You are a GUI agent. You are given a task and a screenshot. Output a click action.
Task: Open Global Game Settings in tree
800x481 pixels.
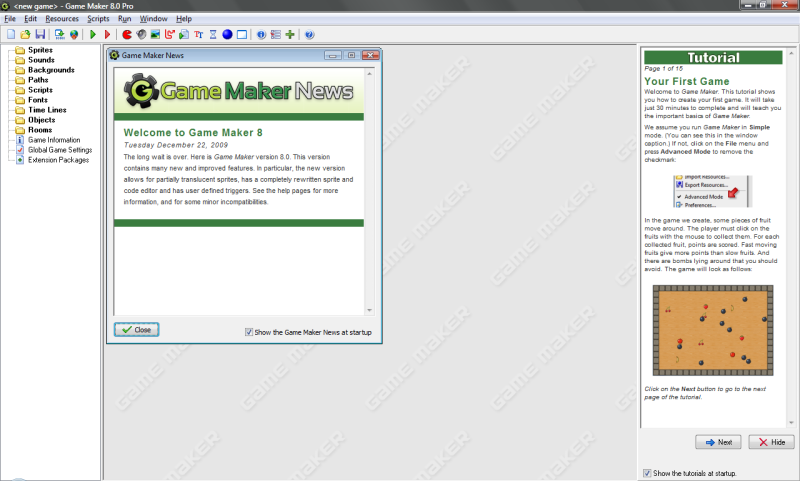click(x=60, y=150)
